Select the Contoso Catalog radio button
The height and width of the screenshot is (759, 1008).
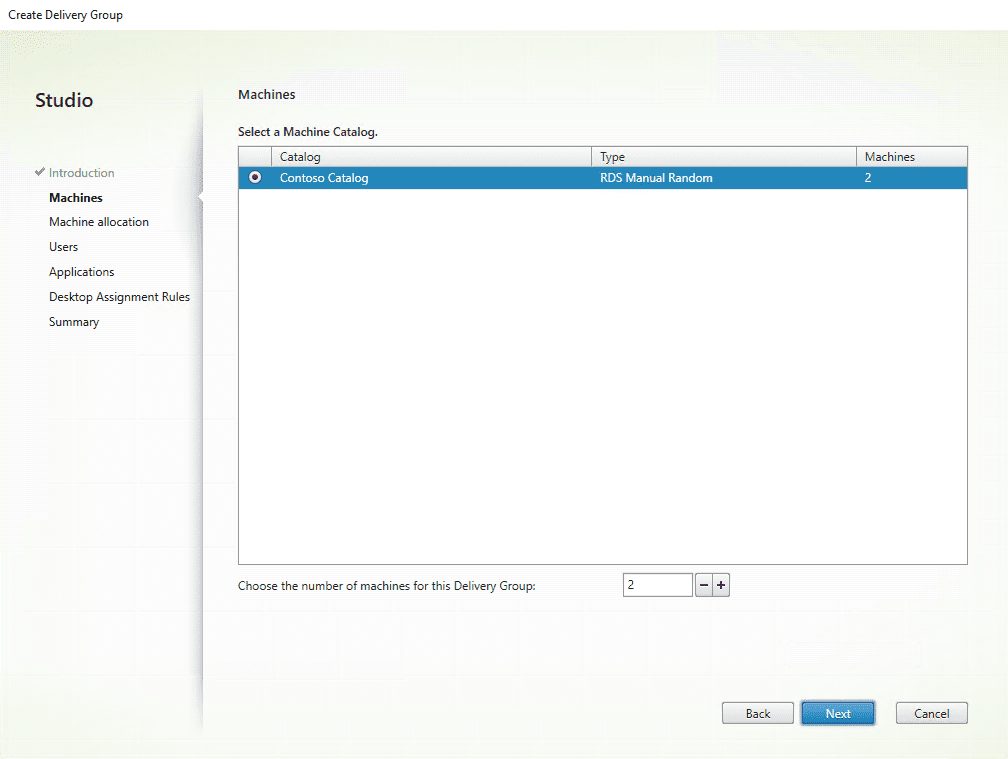point(255,177)
